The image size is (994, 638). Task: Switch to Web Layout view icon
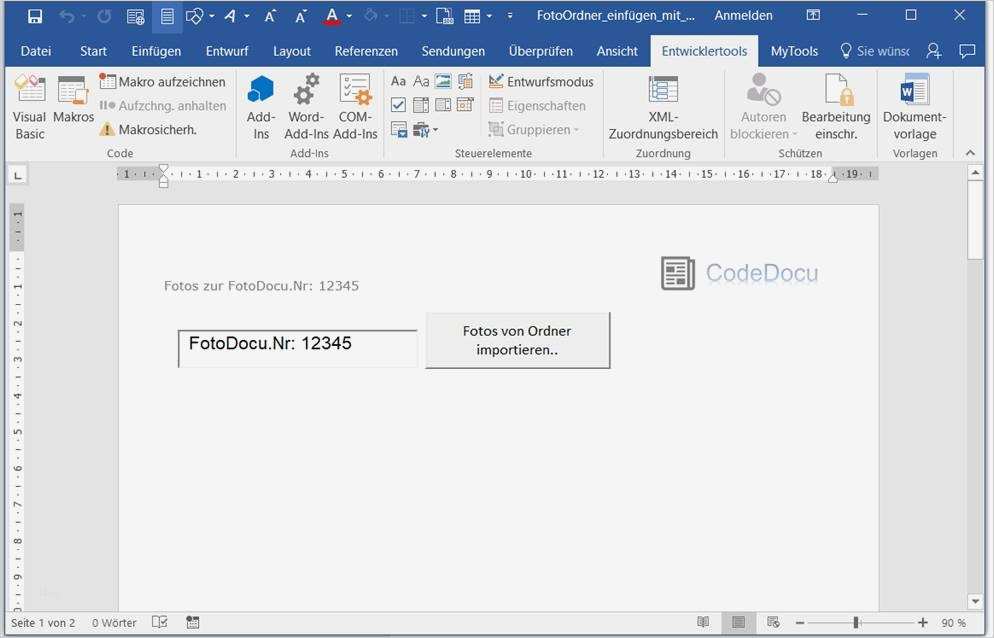pos(773,623)
